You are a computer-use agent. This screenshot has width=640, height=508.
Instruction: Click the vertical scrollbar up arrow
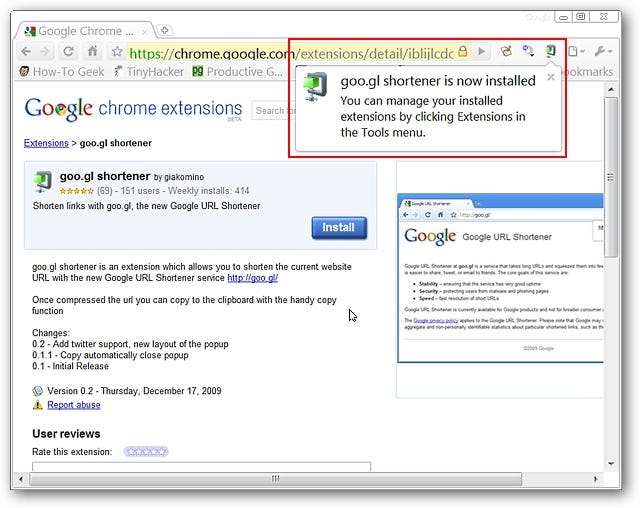[611, 89]
